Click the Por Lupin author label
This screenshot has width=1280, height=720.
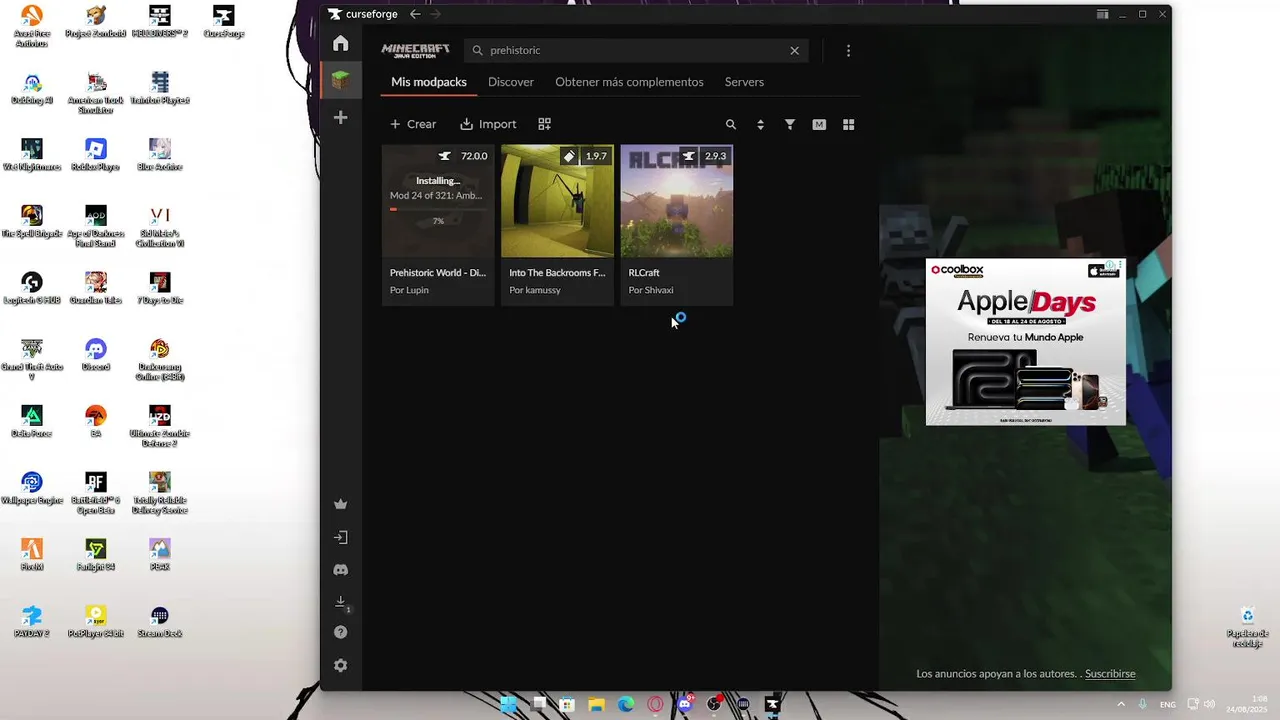click(x=409, y=290)
